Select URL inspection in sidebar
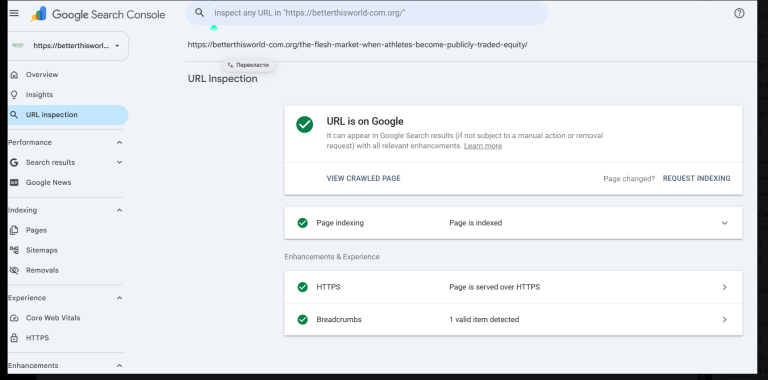Viewport: 768px width, 380px height. (x=68, y=115)
